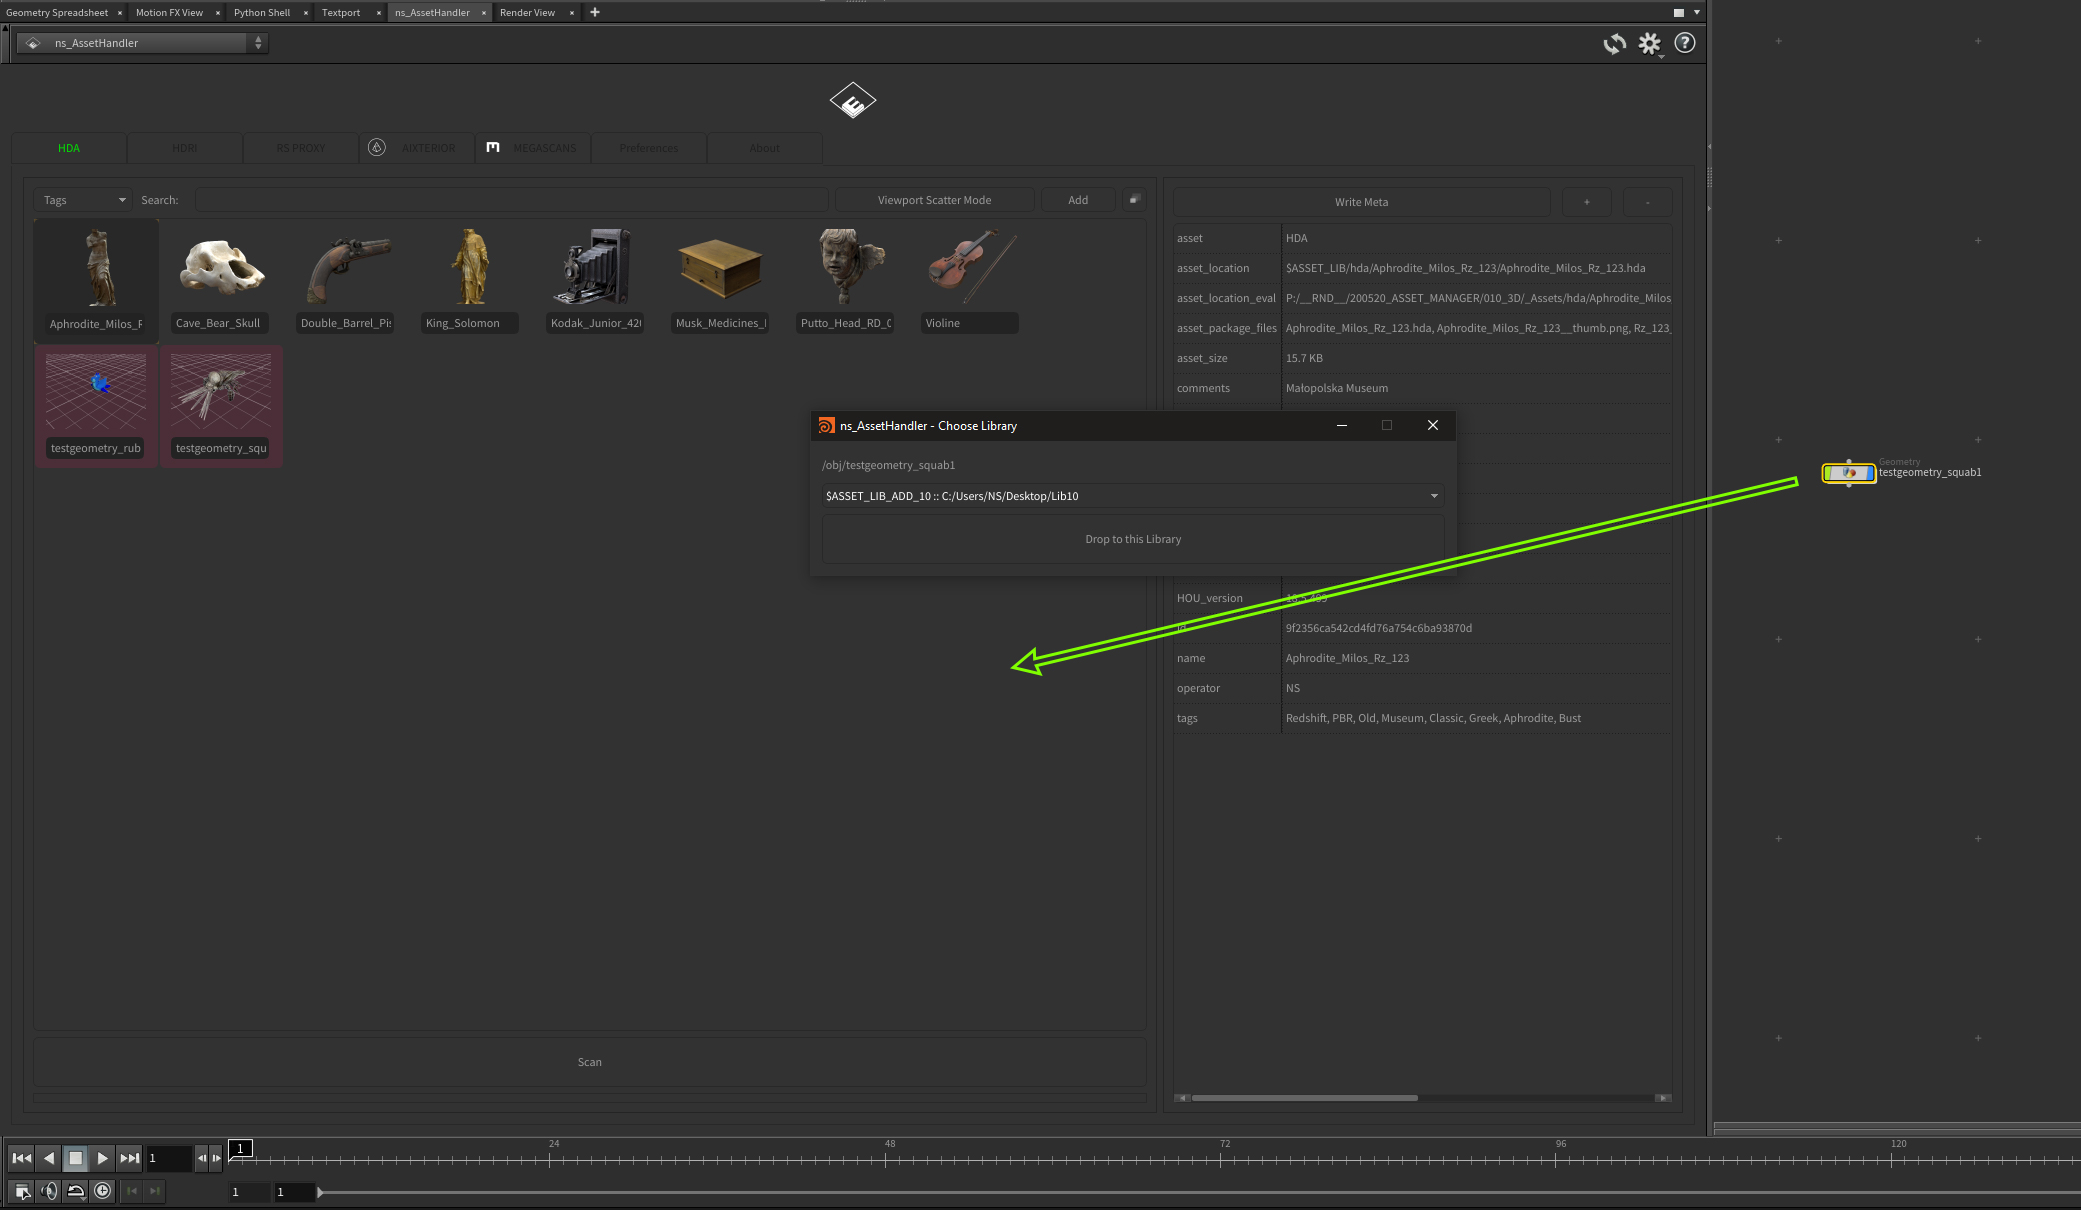Toggle real-time playback clock icon
Image resolution: width=2081 pixels, height=1210 pixels.
click(x=103, y=1191)
